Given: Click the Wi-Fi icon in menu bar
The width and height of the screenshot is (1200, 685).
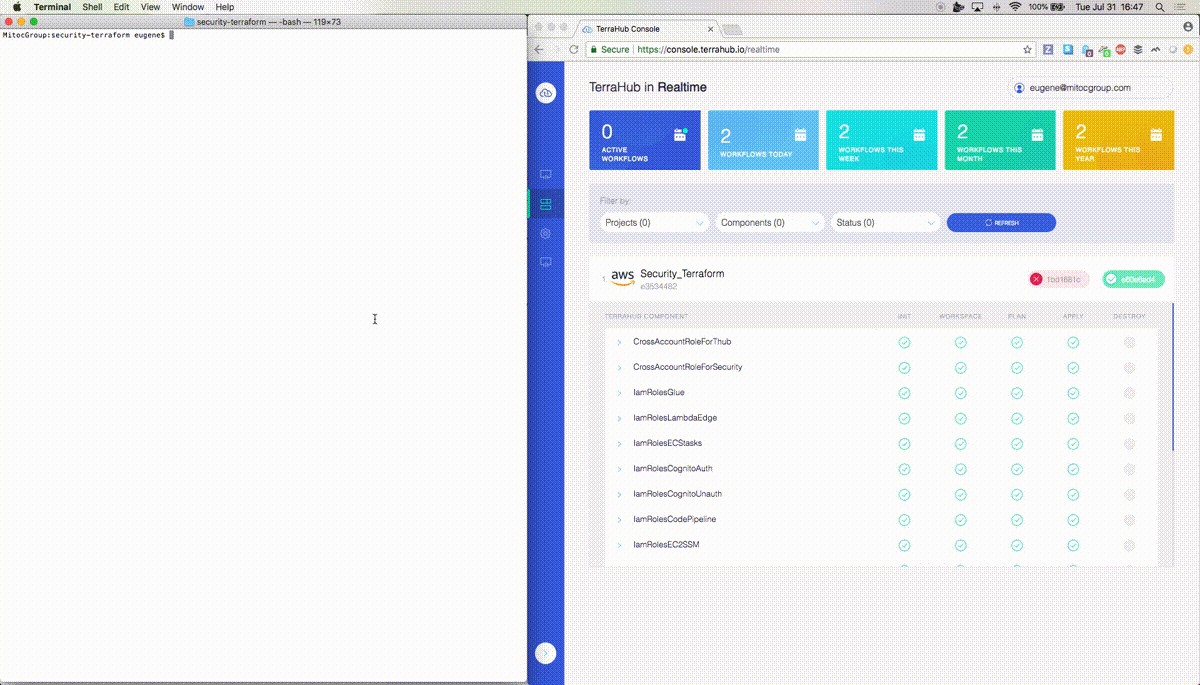Looking at the screenshot, I should [1015, 7].
